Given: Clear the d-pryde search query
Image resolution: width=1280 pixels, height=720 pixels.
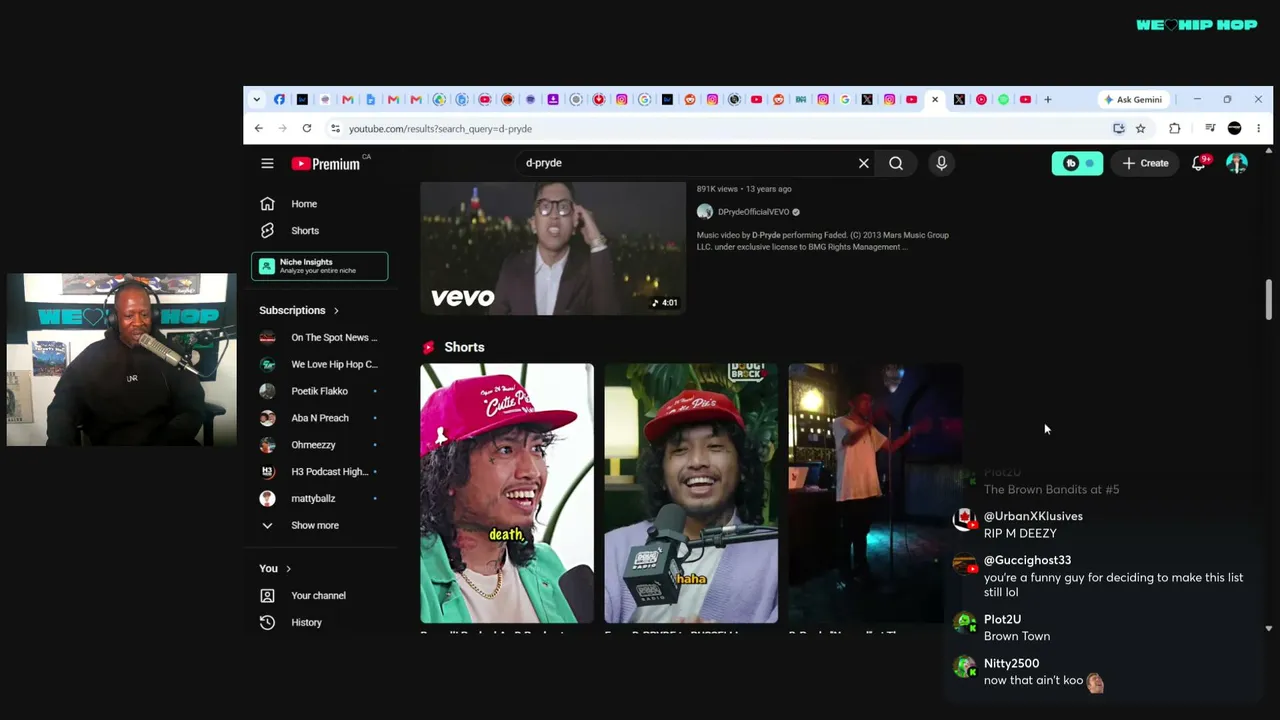Looking at the screenshot, I should (x=864, y=163).
